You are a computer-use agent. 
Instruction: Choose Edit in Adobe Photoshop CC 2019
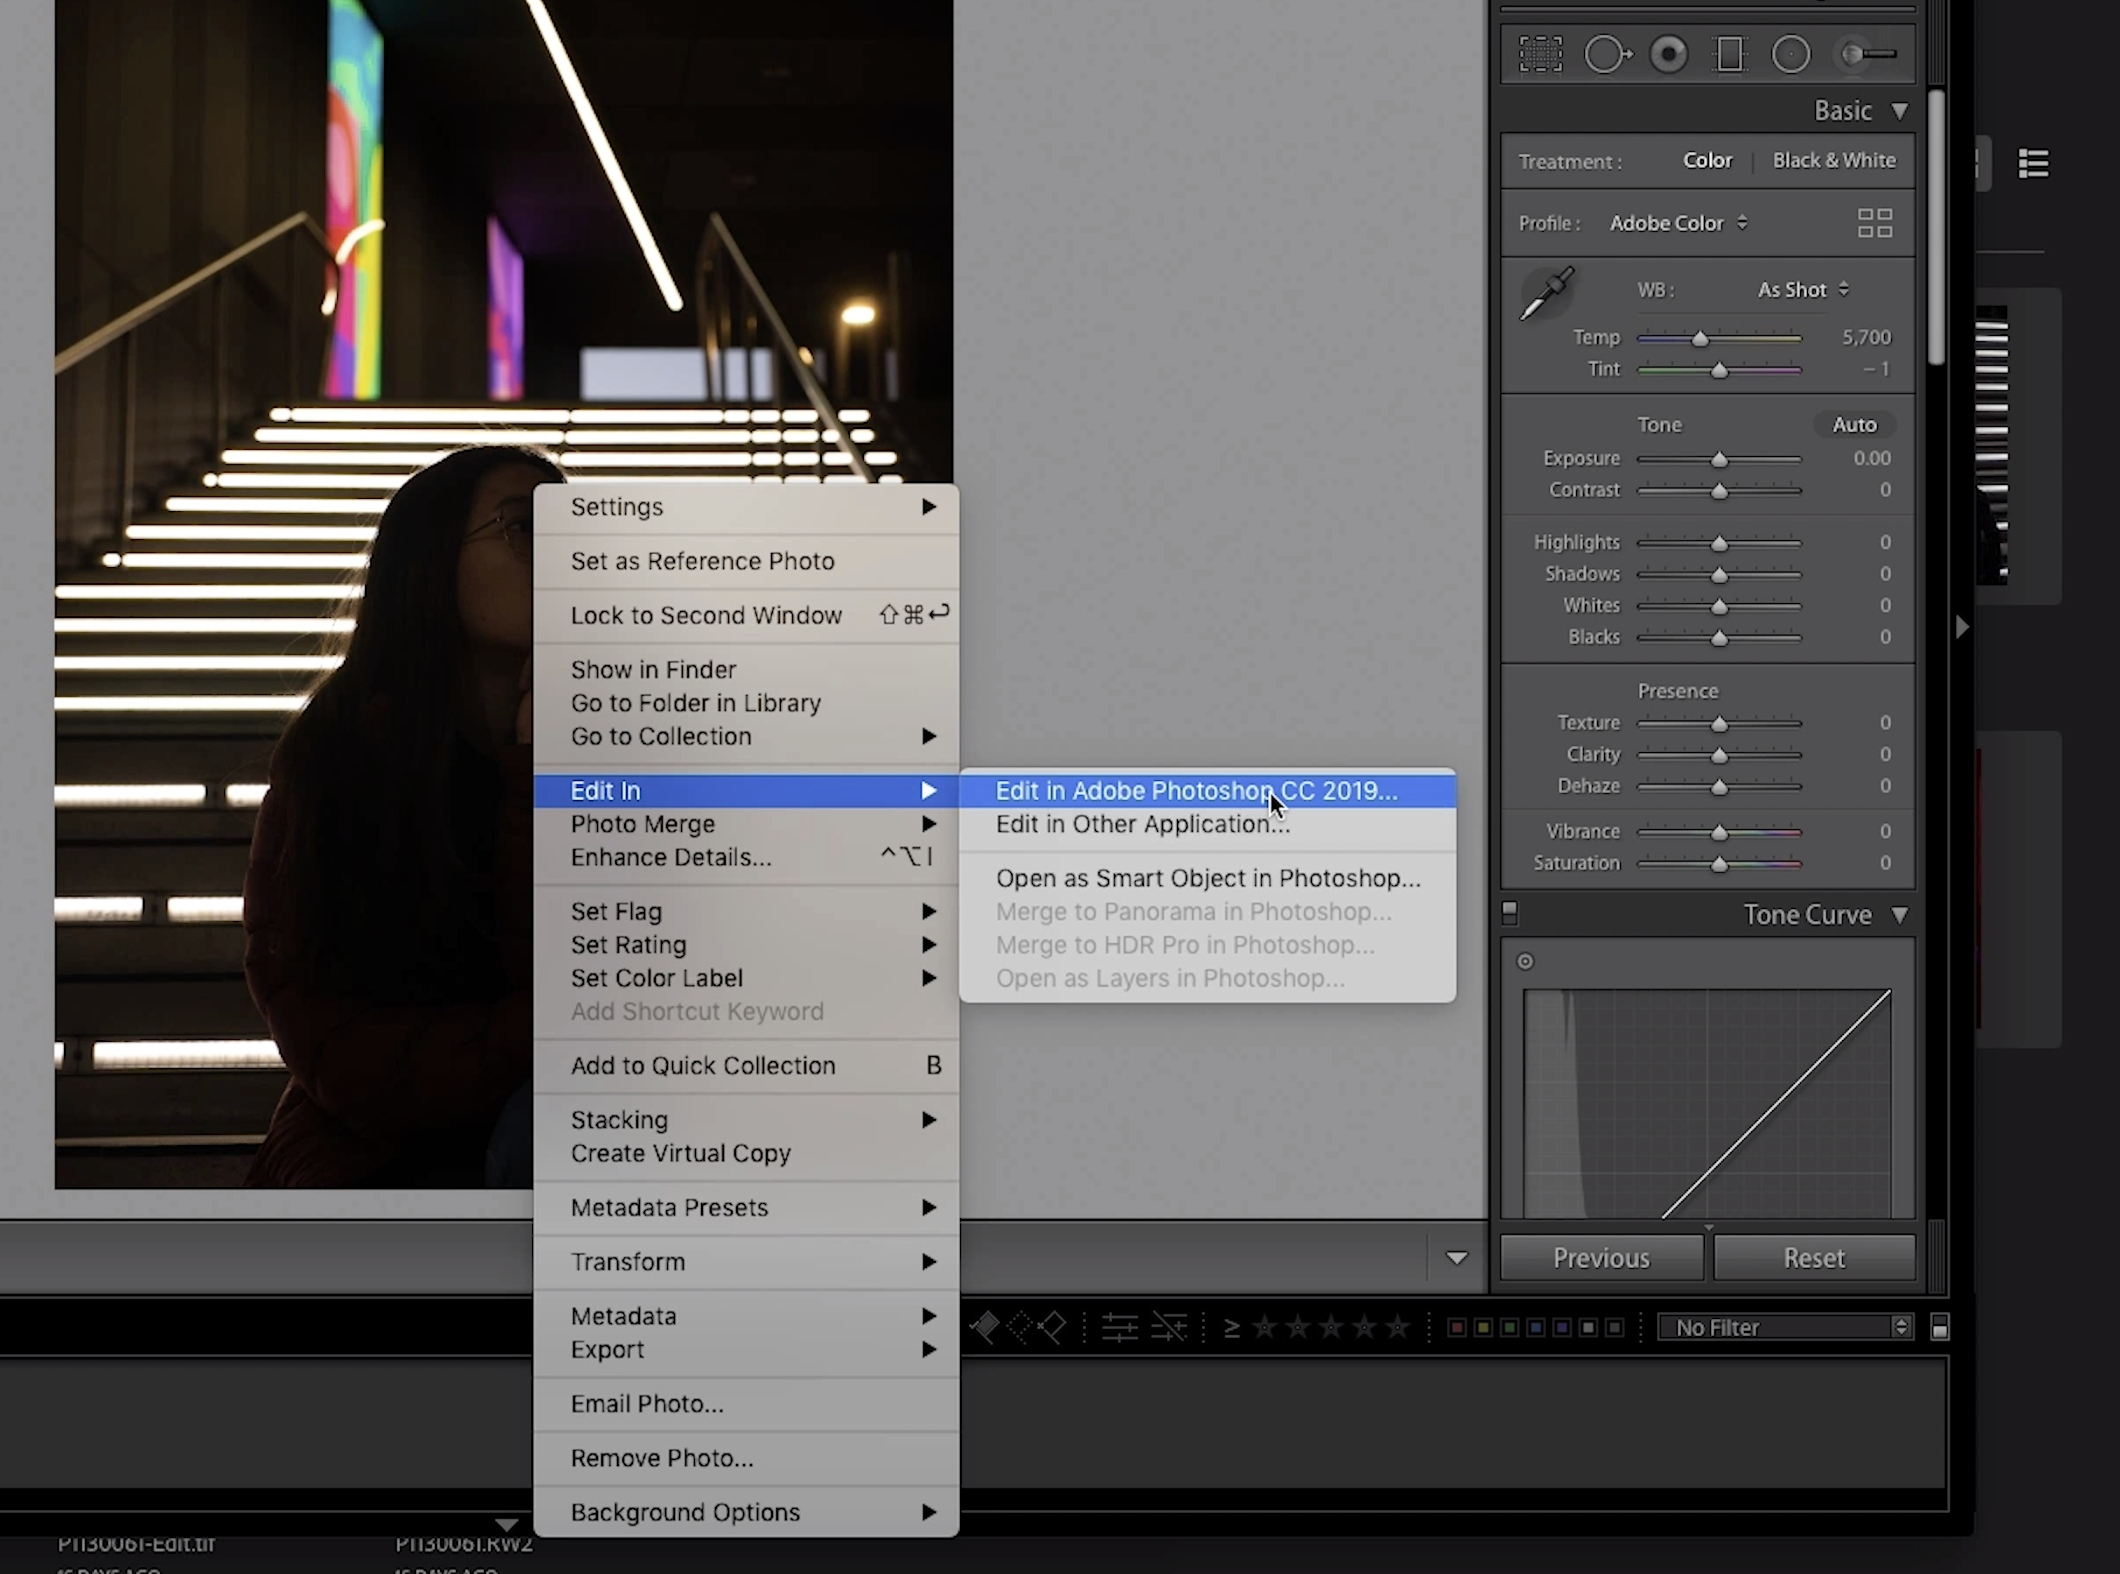1195,790
